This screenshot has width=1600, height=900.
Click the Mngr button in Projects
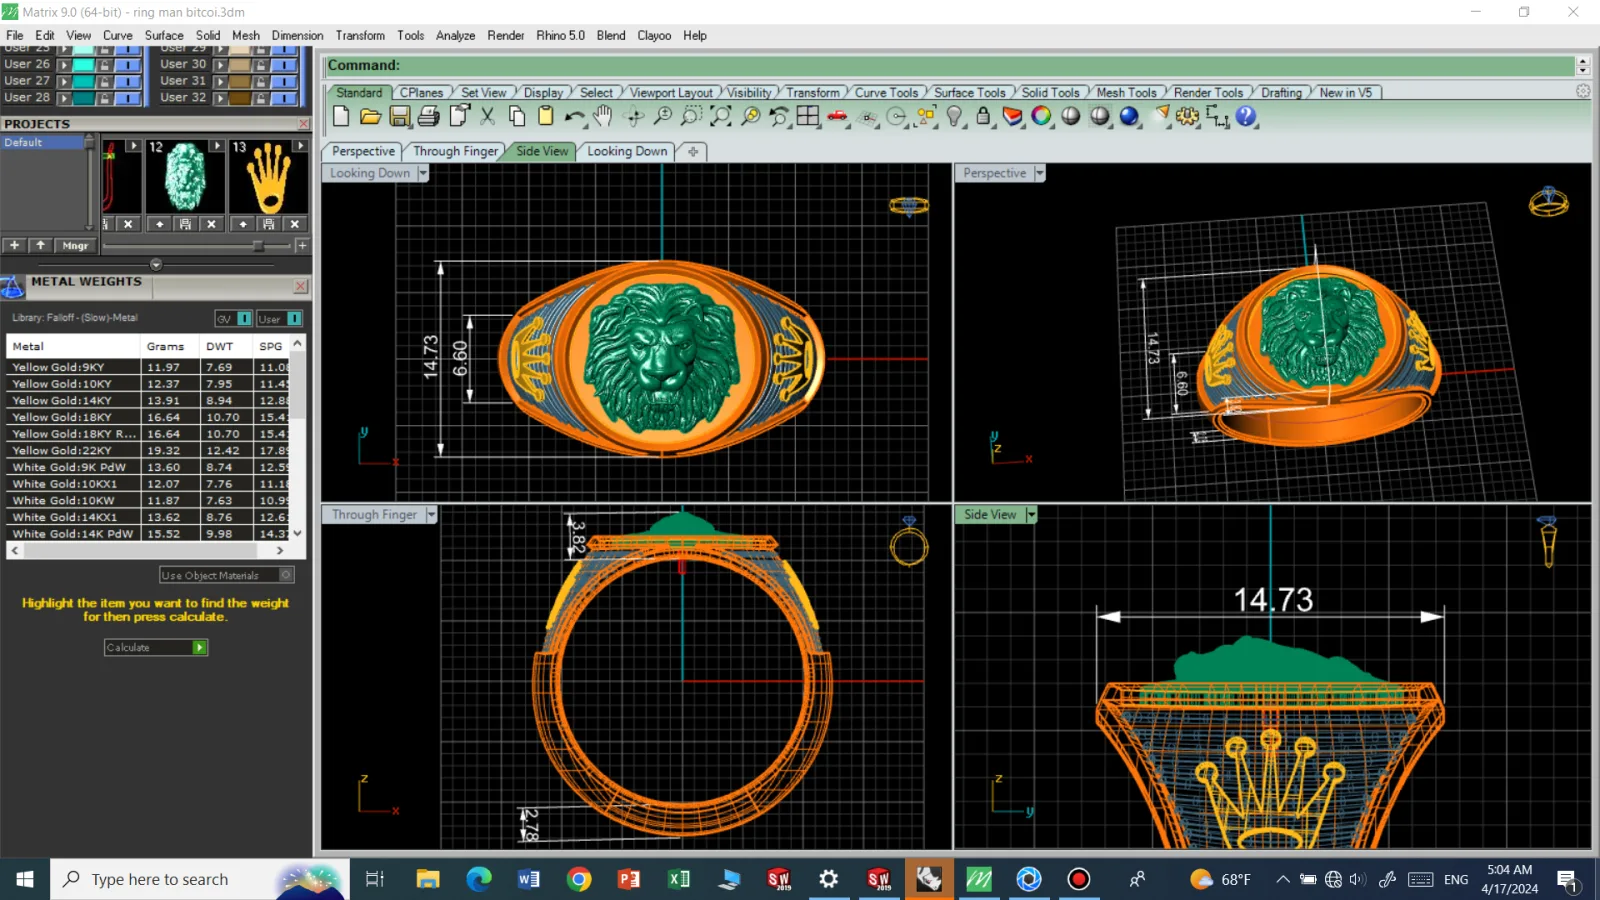(x=75, y=245)
